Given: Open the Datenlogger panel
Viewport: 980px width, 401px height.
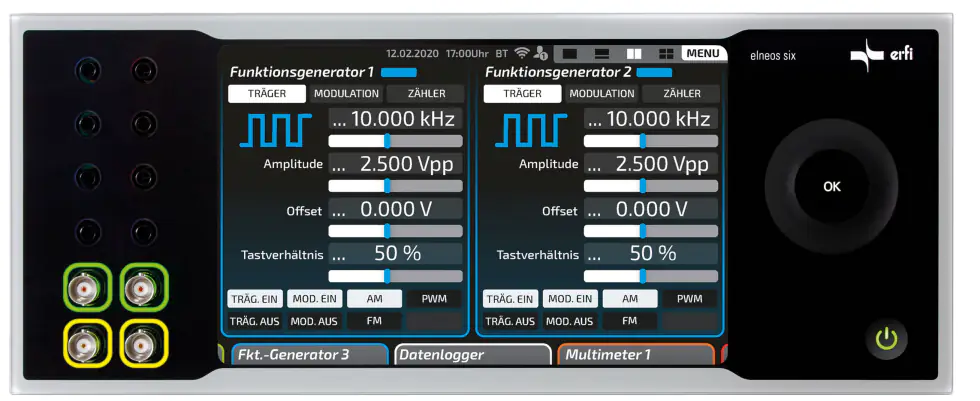Looking at the screenshot, I should pos(472,355).
